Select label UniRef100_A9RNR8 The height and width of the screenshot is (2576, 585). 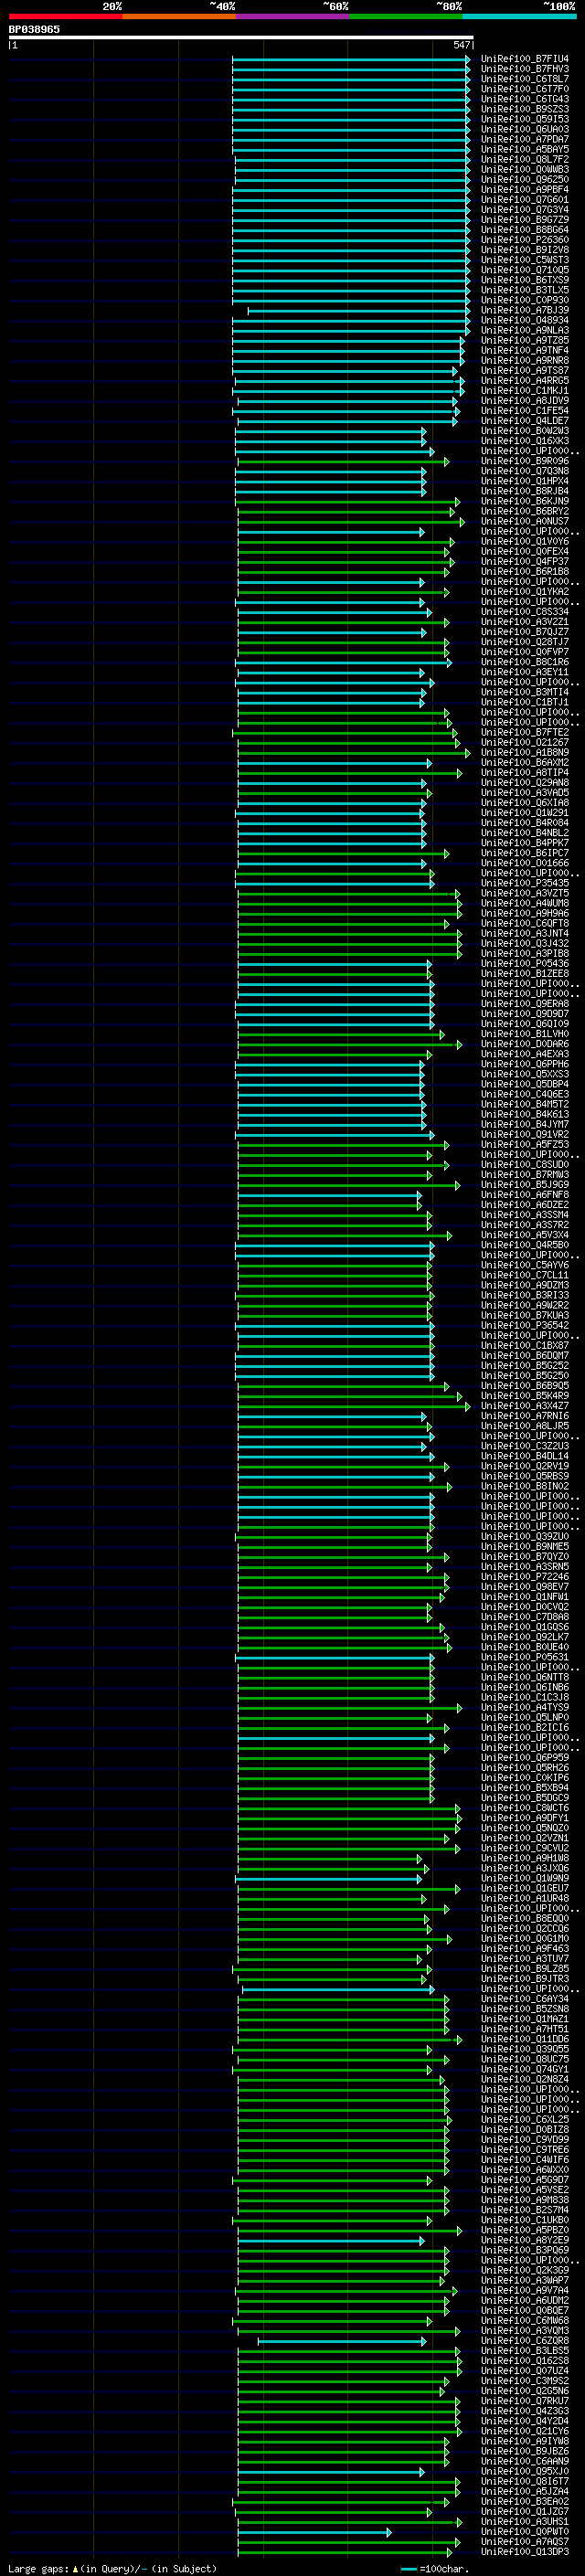click(x=524, y=361)
